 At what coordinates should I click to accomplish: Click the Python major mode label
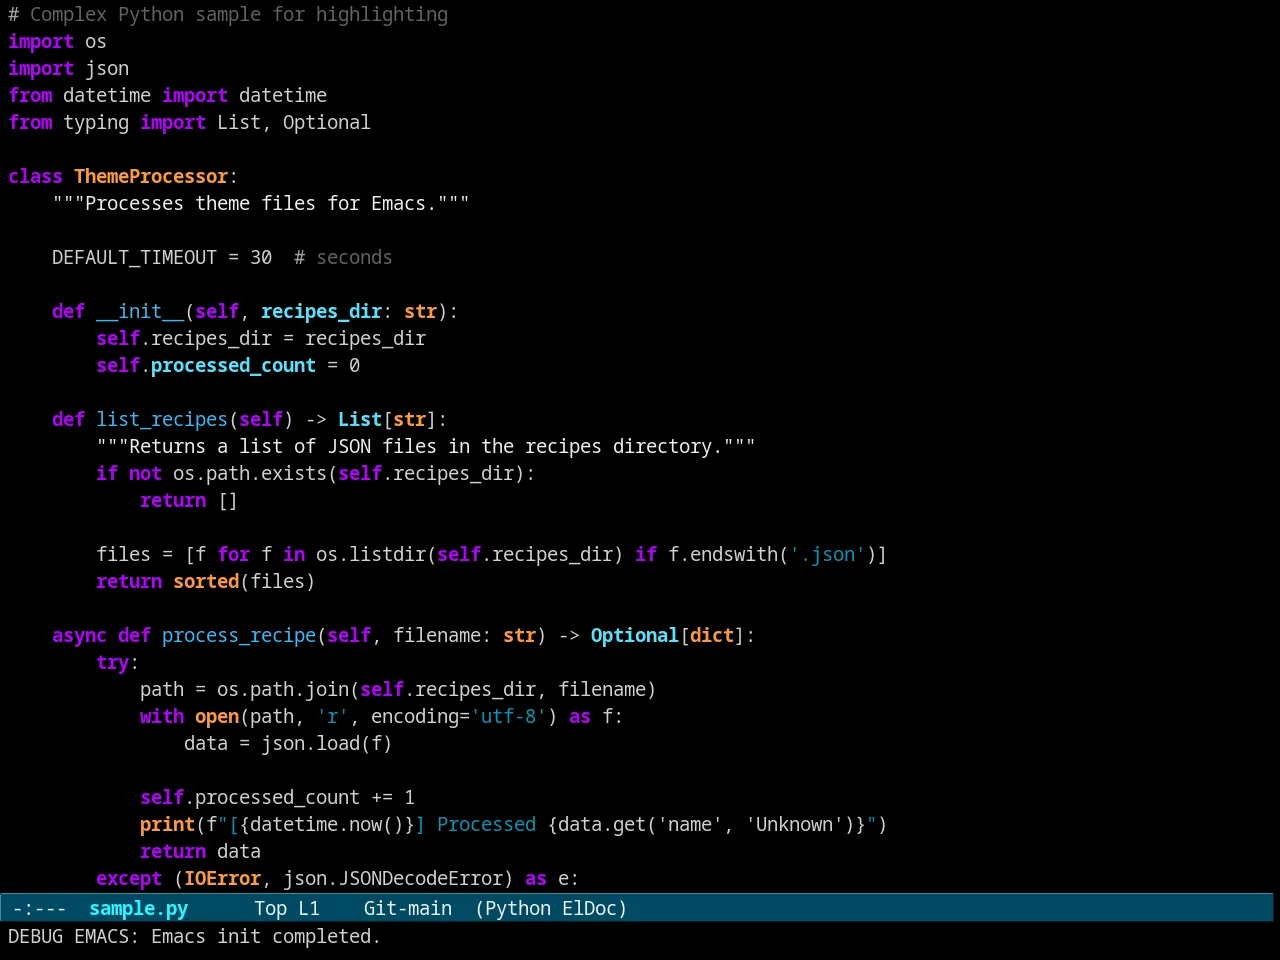pos(517,908)
